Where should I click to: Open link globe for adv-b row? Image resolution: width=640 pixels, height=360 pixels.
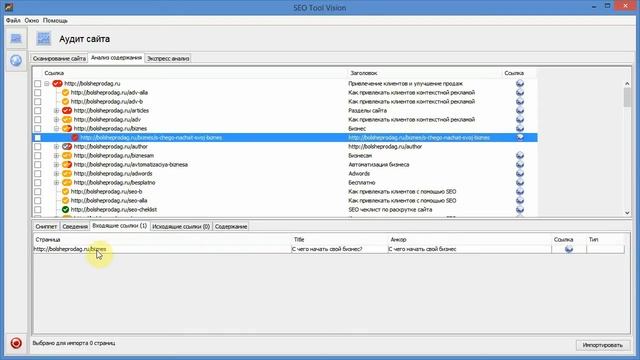520,101
